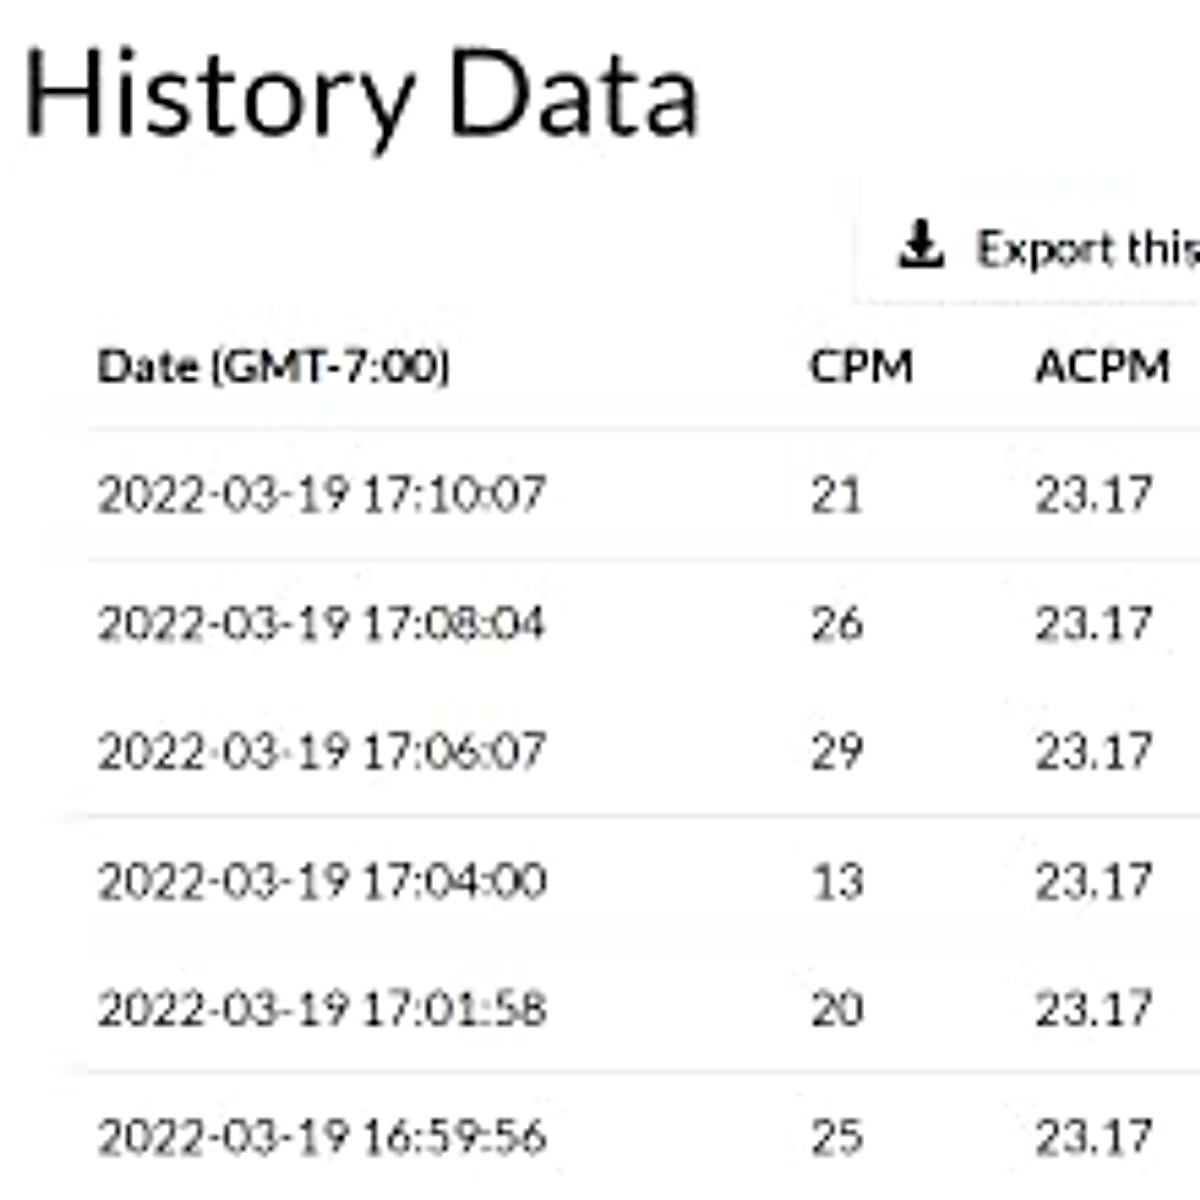1200x1200 pixels.
Task: Click the CPM value 20
Action: pyautogui.click(x=836, y=1008)
